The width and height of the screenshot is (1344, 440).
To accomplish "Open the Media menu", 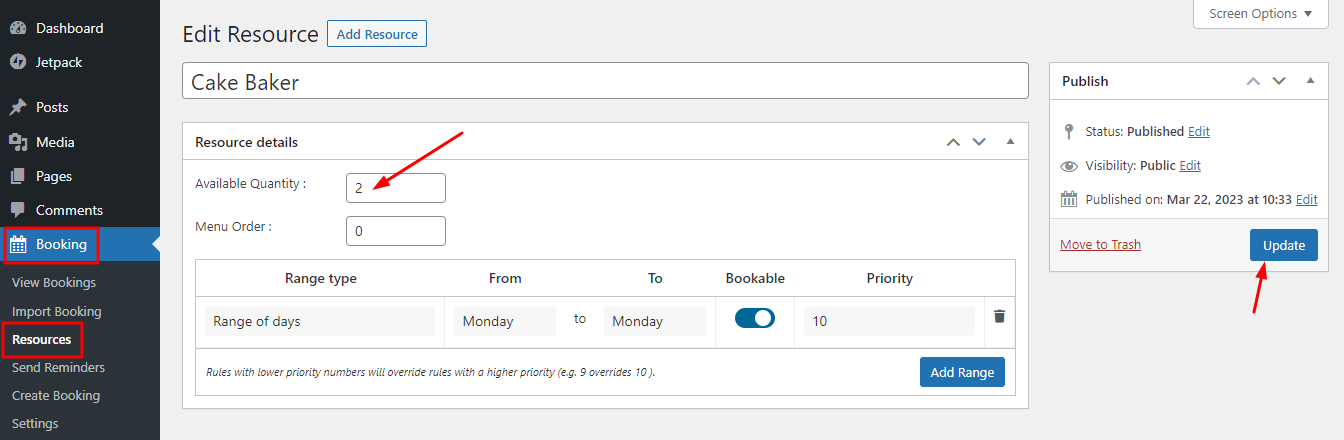I will click(x=80, y=142).
